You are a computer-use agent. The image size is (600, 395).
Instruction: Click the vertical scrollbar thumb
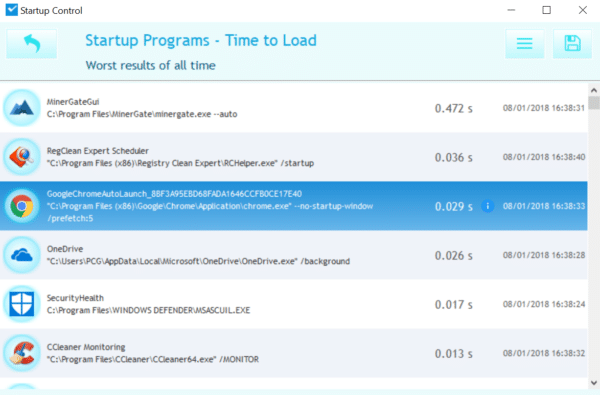(x=593, y=103)
